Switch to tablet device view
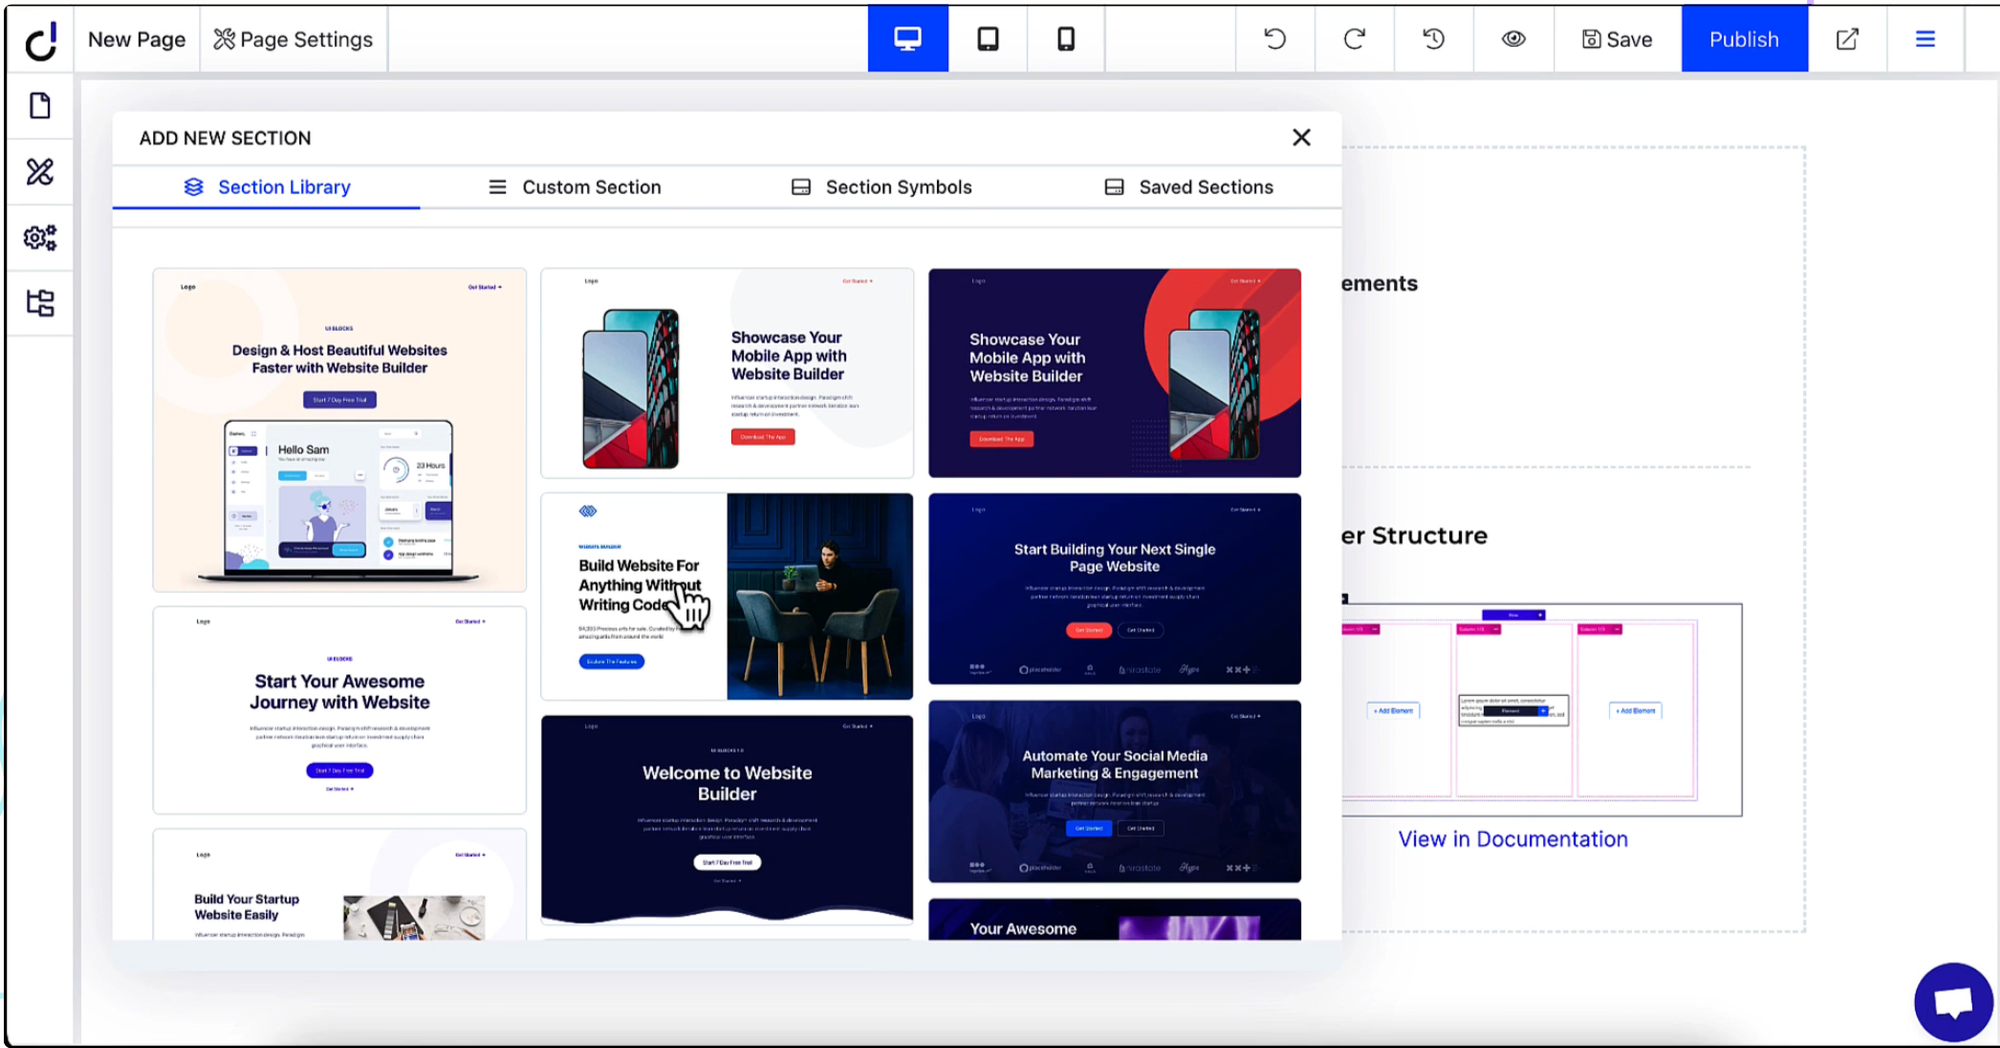 (x=988, y=39)
